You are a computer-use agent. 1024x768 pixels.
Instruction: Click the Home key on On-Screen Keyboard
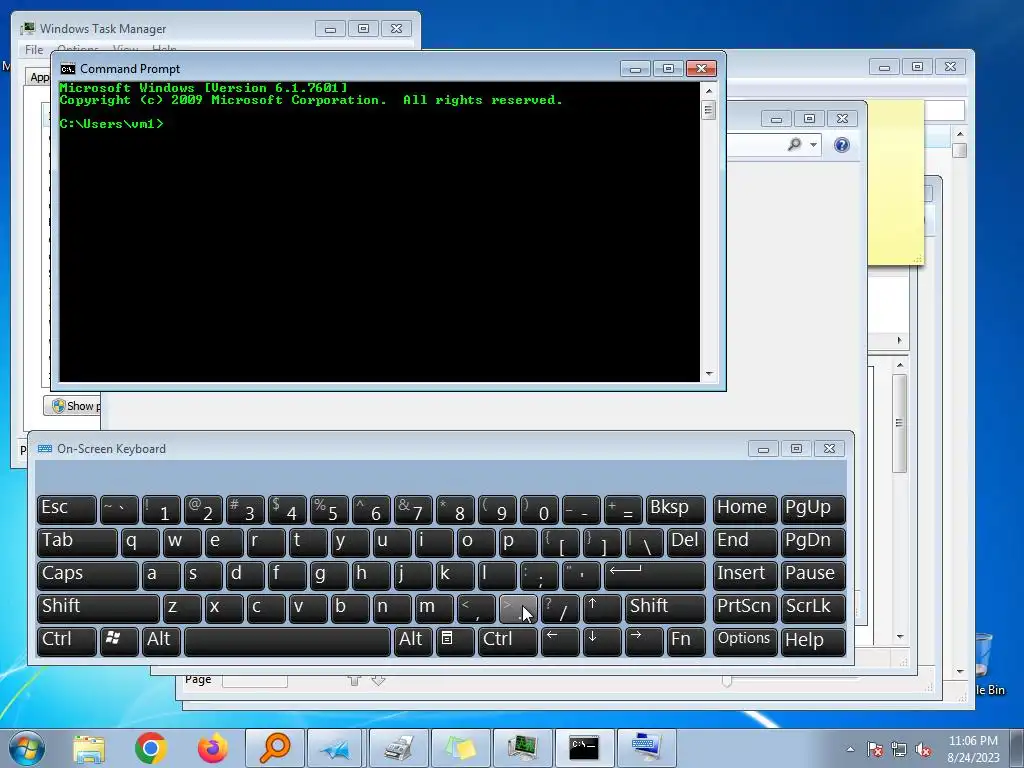pos(744,509)
